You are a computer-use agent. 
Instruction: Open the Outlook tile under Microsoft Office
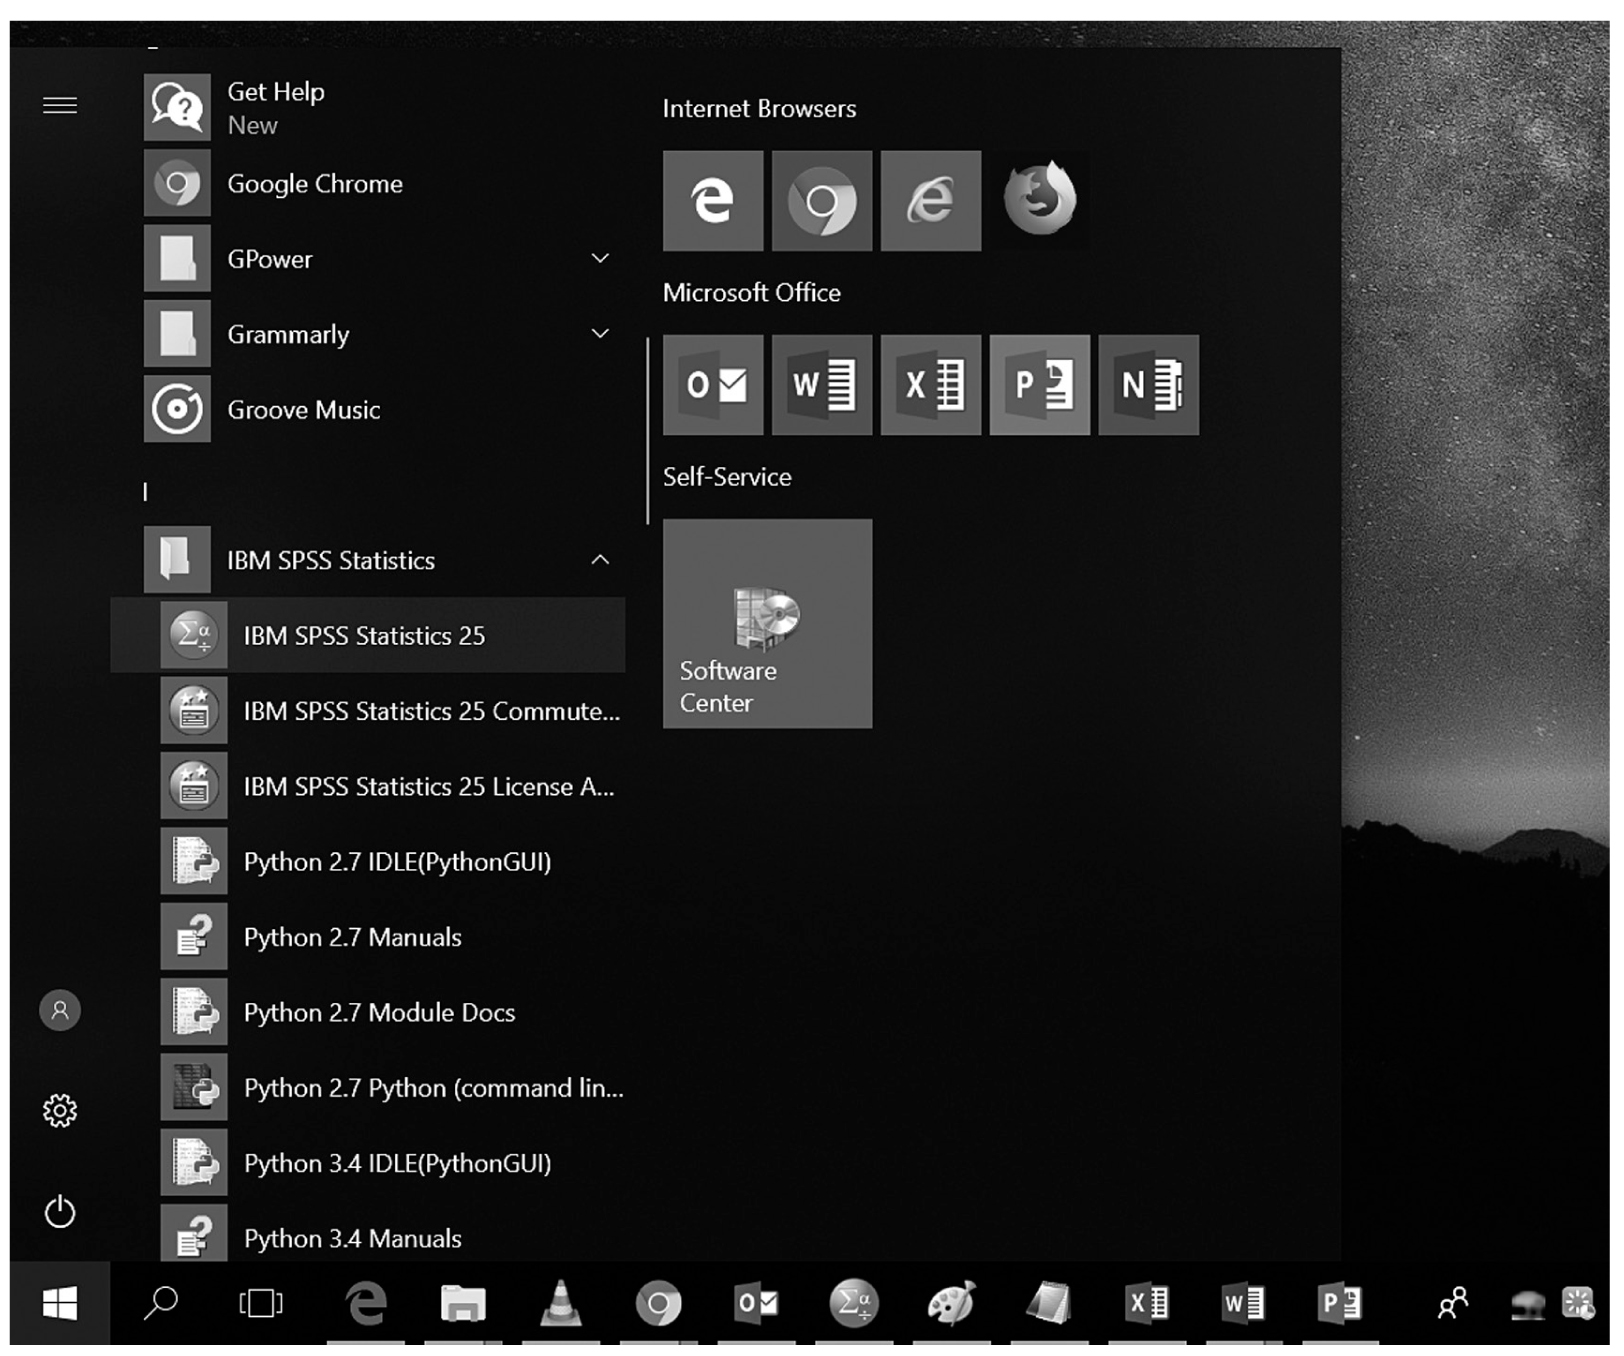coord(713,385)
